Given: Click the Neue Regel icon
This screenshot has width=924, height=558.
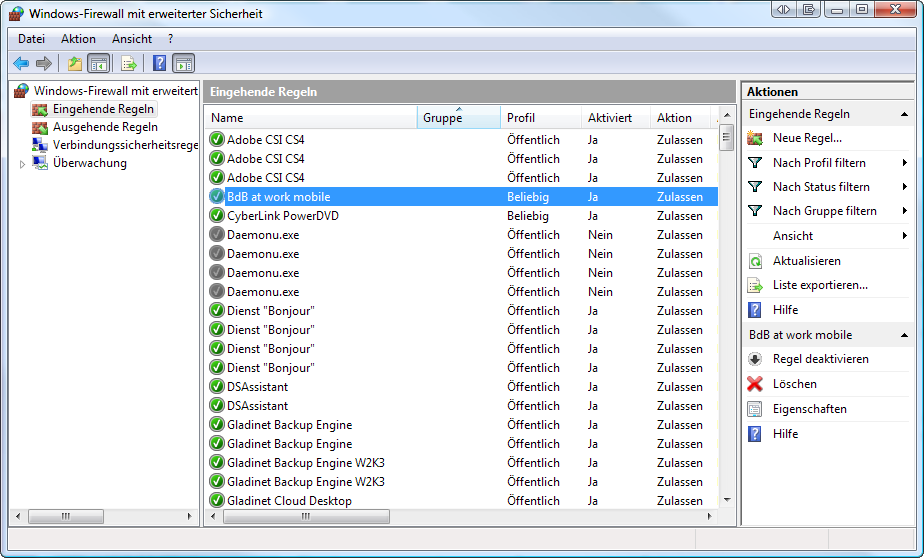Looking at the screenshot, I should pyautogui.click(x=755, y=138).
